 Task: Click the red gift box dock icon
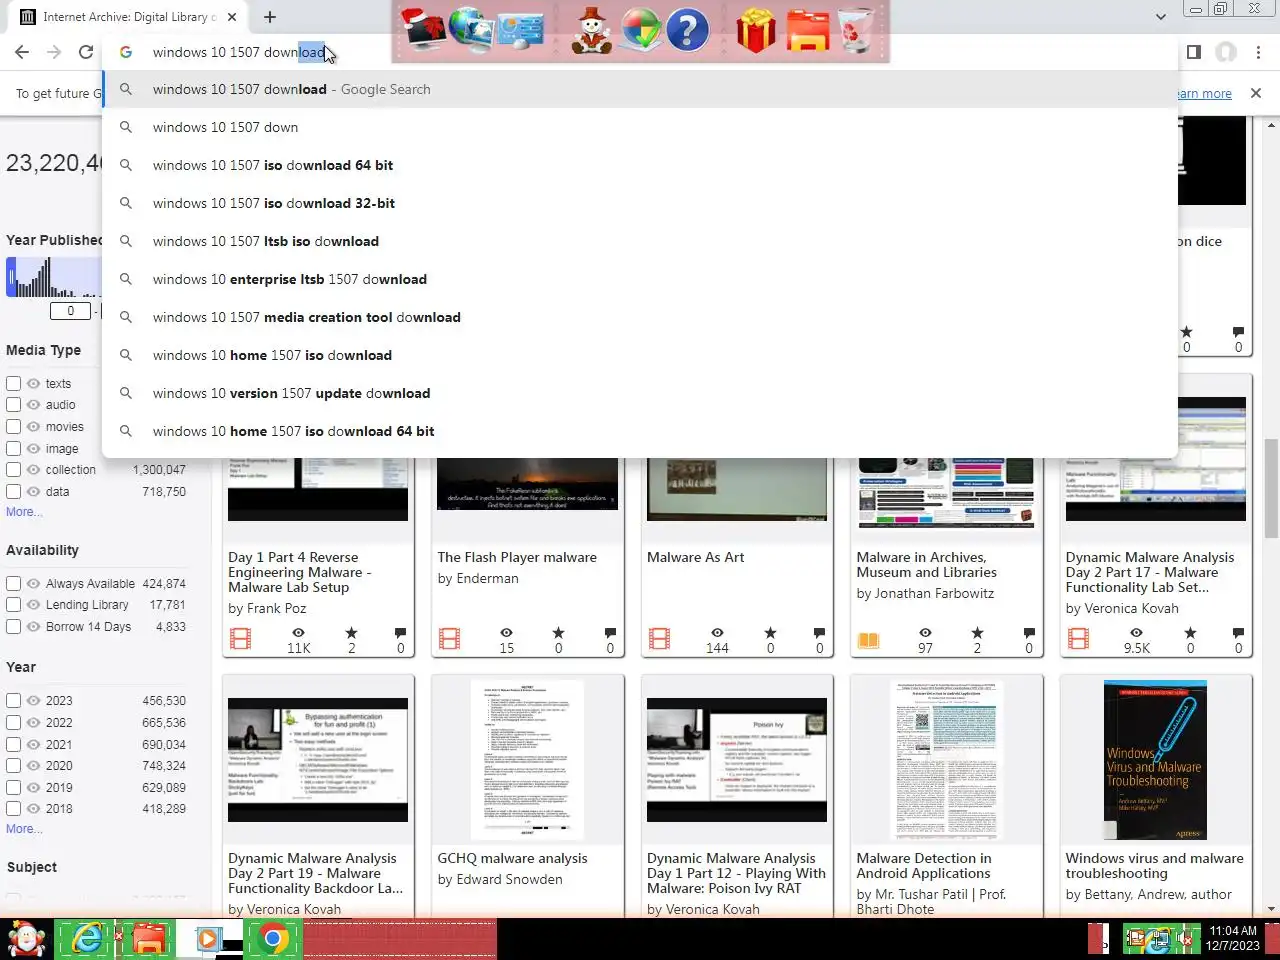[x=756, y=30]
